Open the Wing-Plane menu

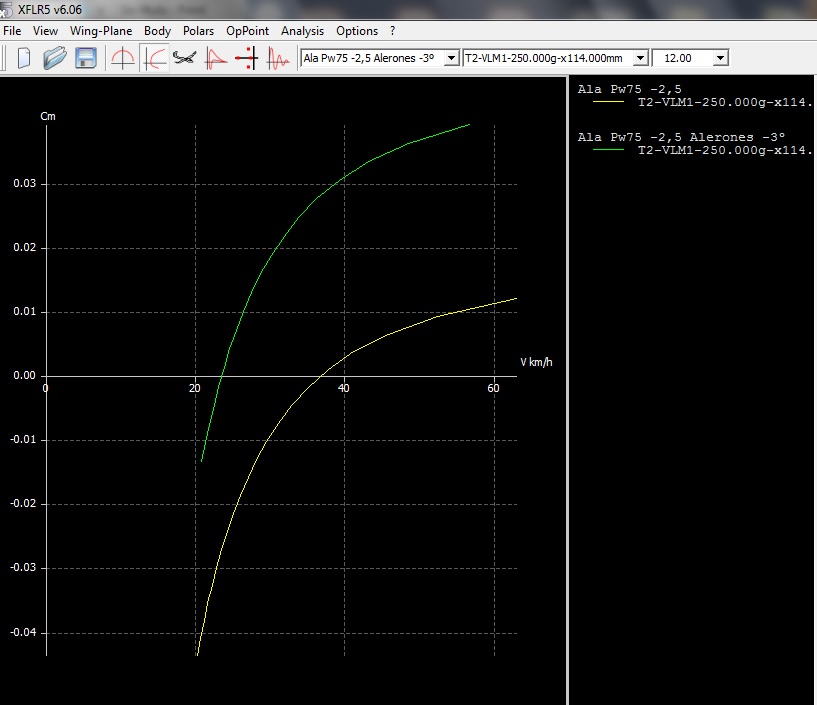click(x=101, y=31)
